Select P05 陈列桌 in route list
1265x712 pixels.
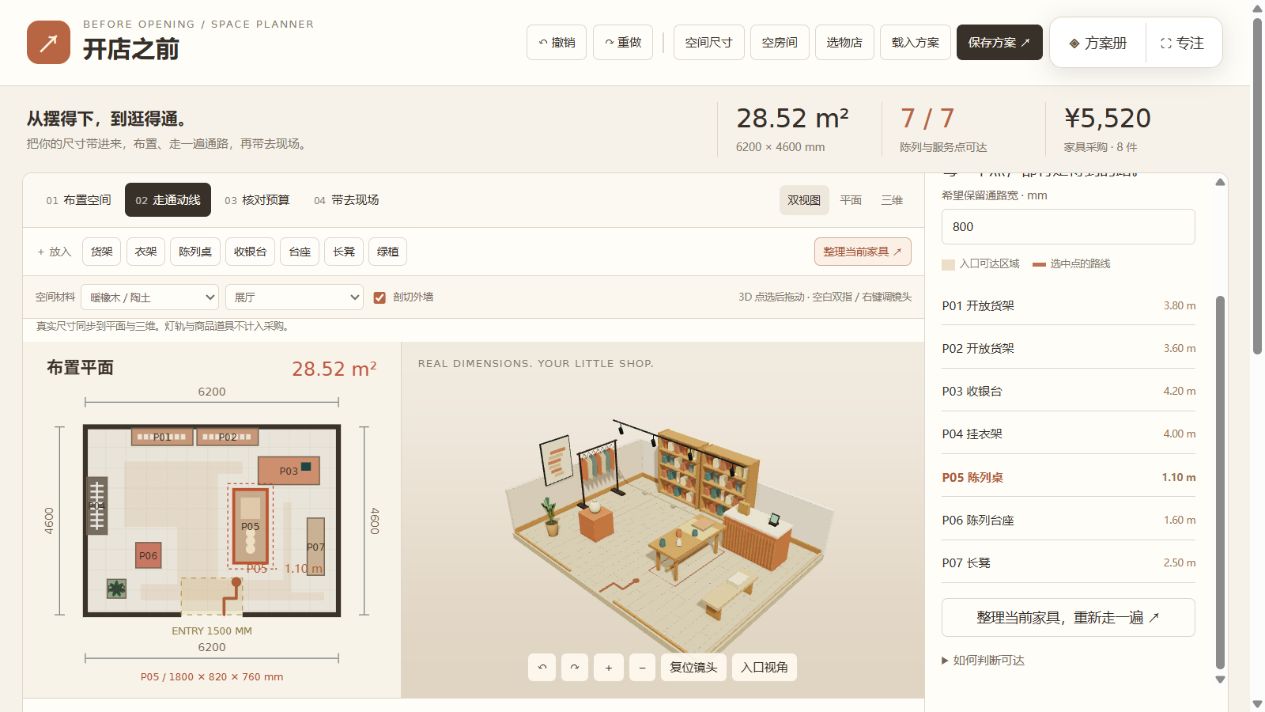pyautogui.click(x=1068, y=478)
